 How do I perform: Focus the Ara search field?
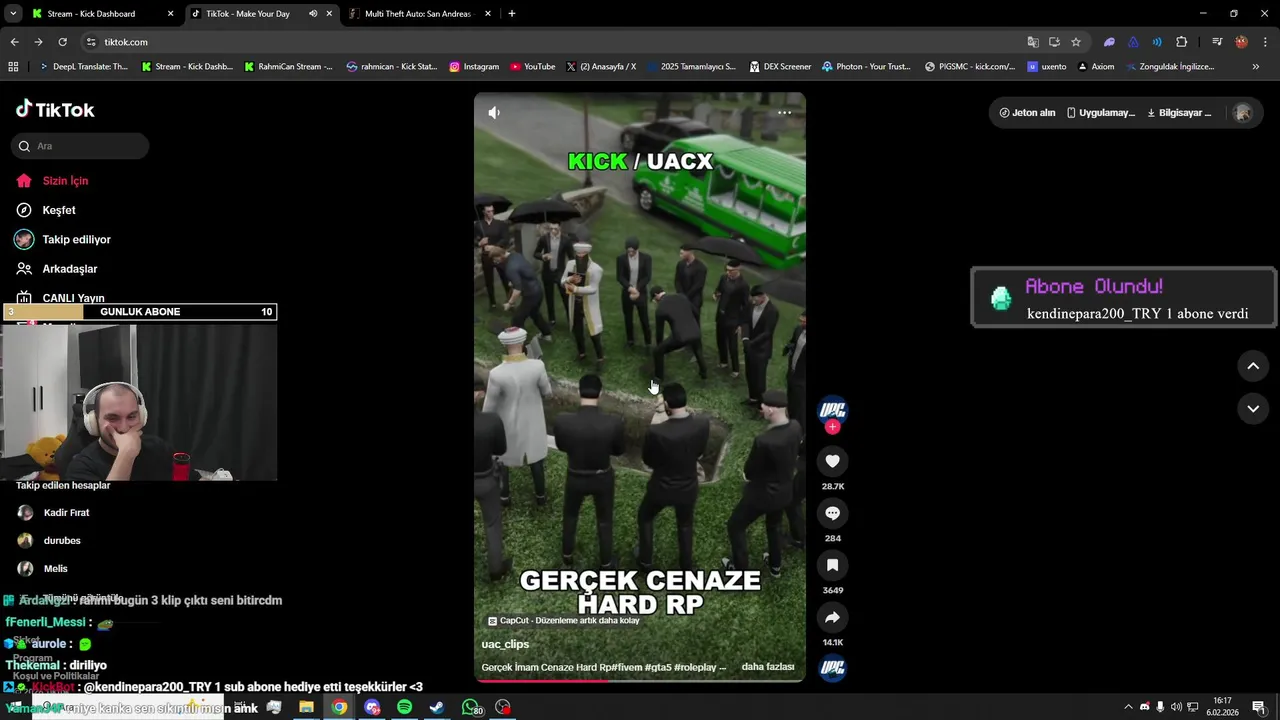pos(80,146)
